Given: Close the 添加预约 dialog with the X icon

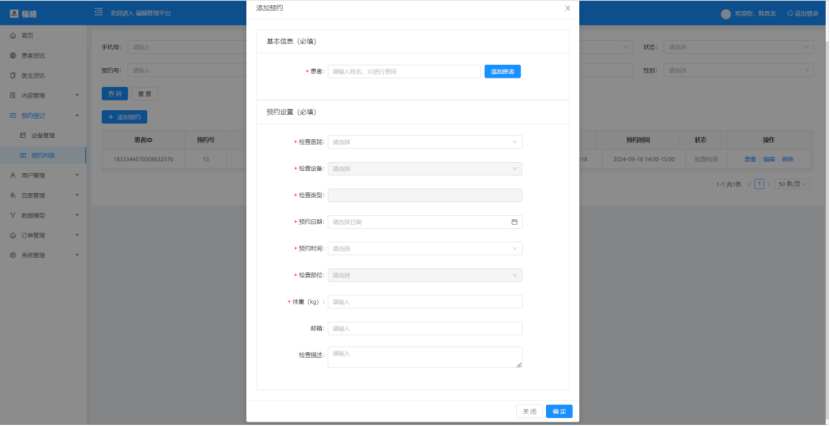Looking at the screenshot, I should click(568, 8).
